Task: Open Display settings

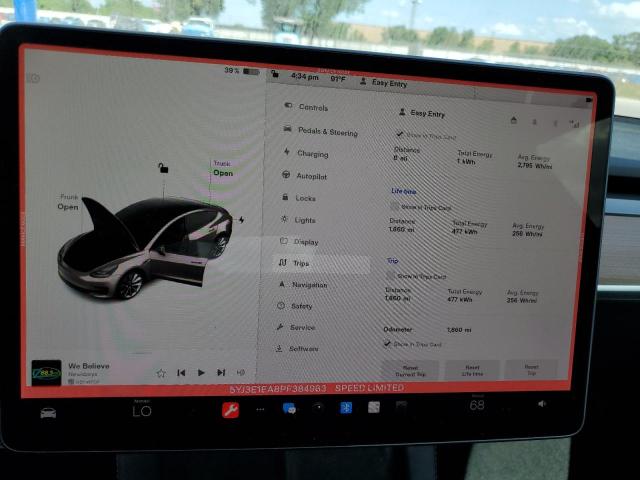Action: point(299,242)
